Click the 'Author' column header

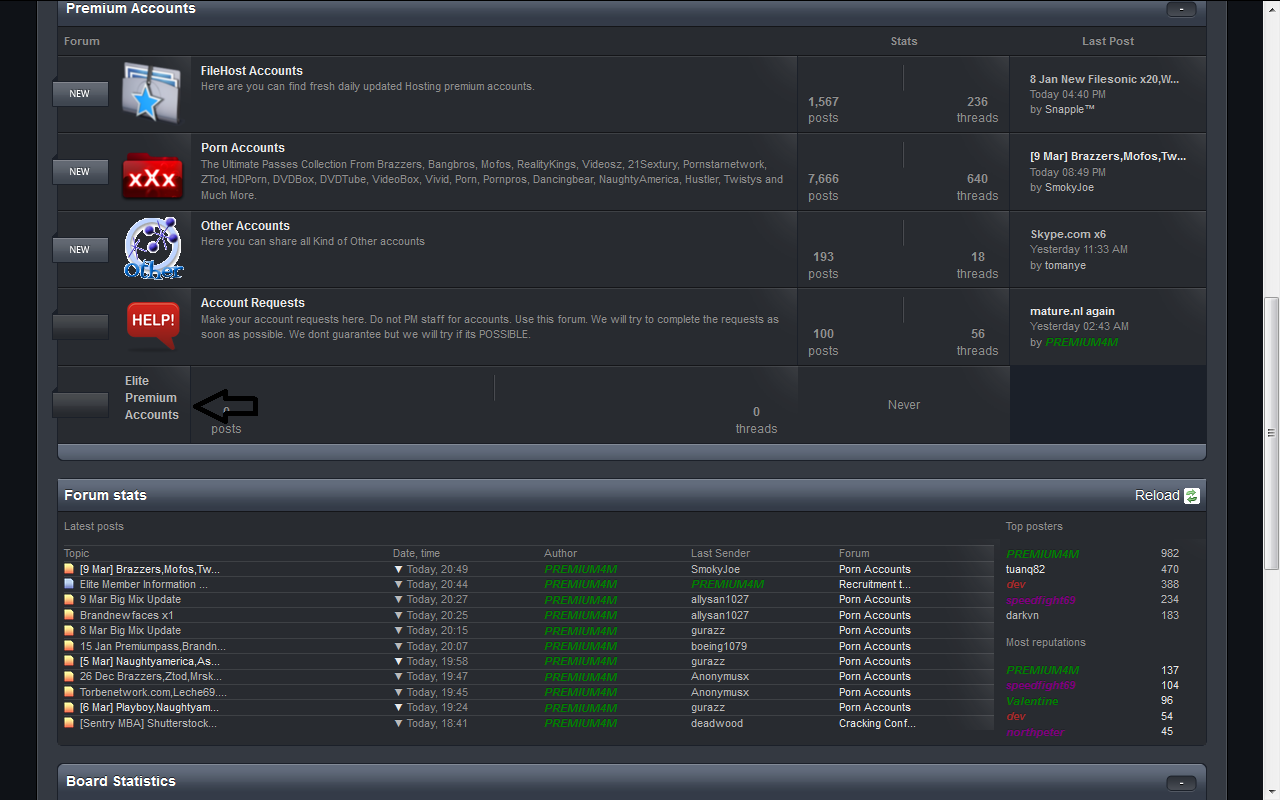click(x=561, y=553)
